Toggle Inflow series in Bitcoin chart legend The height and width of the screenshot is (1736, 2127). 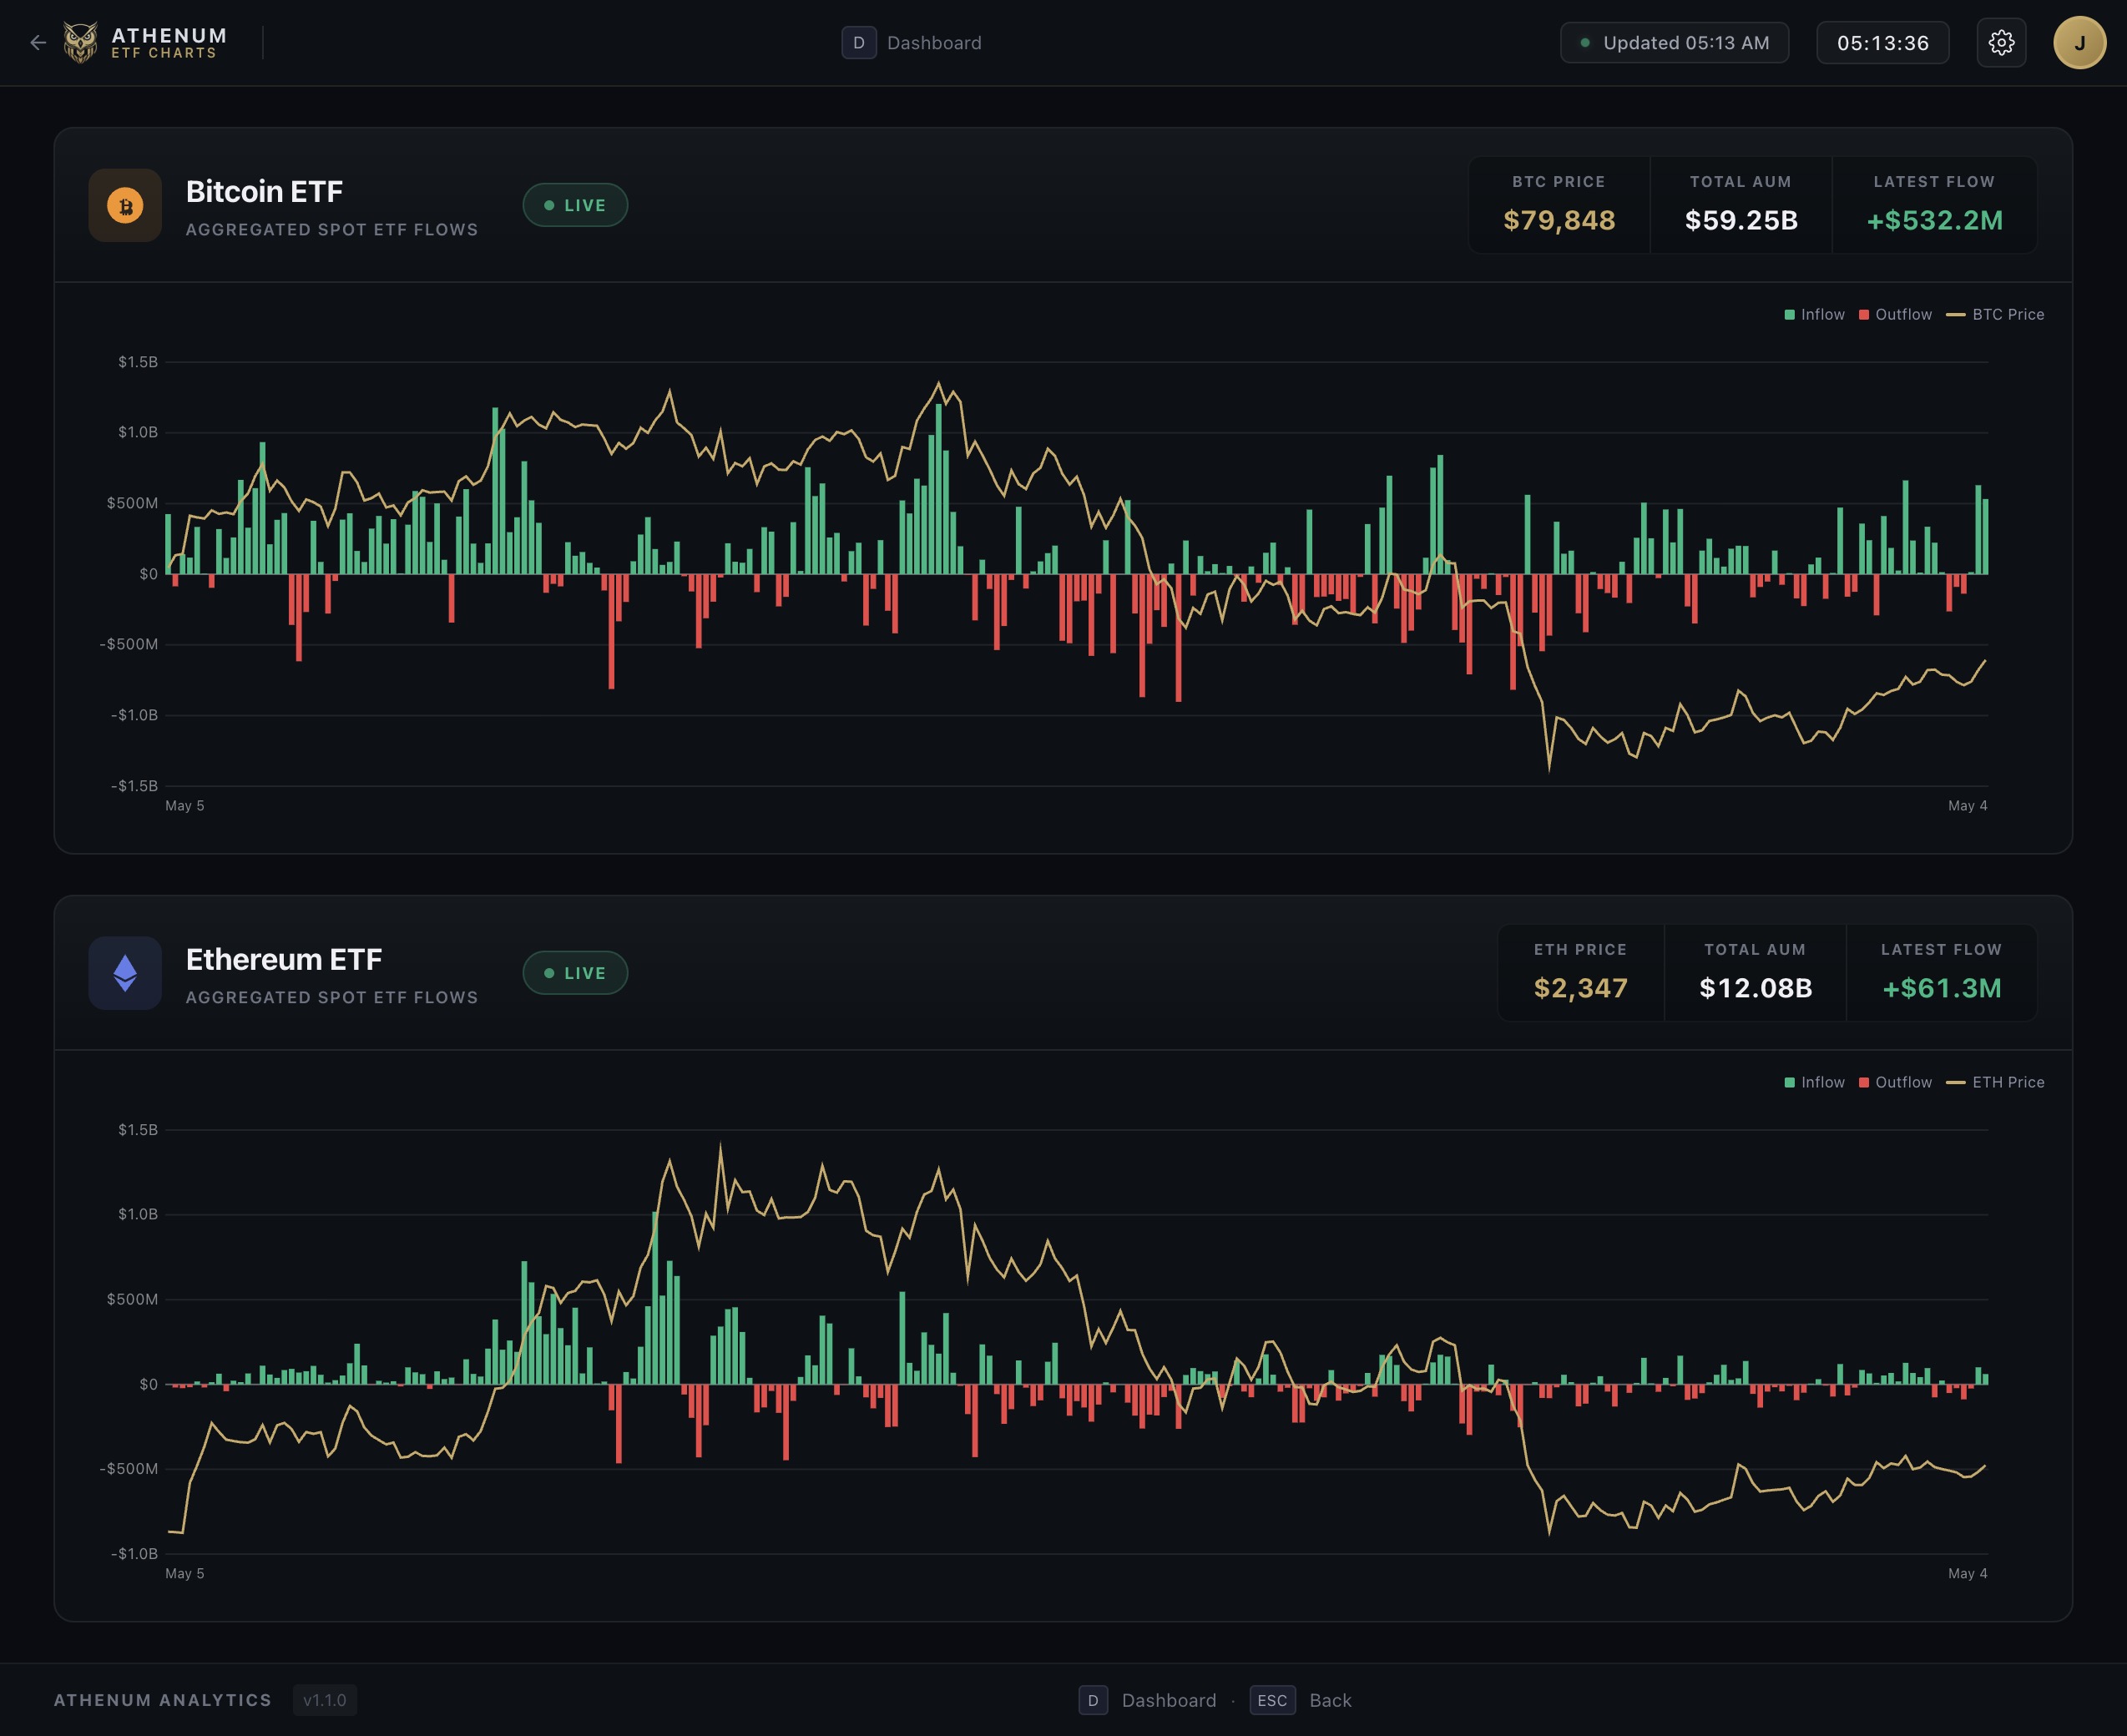1814,315
